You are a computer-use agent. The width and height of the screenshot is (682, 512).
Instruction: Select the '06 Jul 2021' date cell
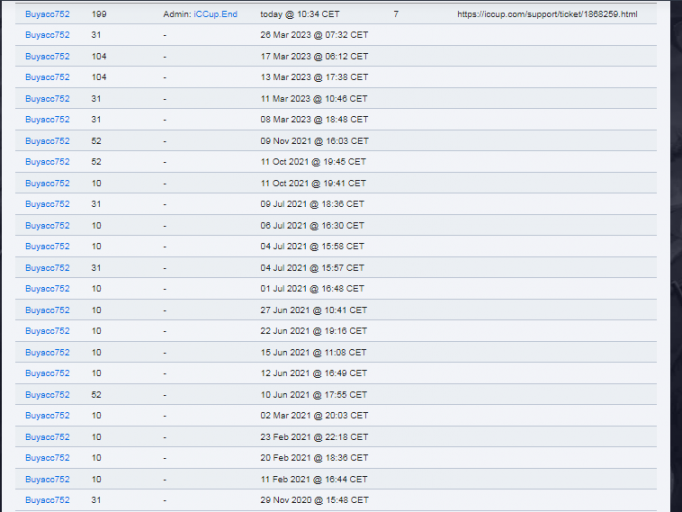pos(312,226)
